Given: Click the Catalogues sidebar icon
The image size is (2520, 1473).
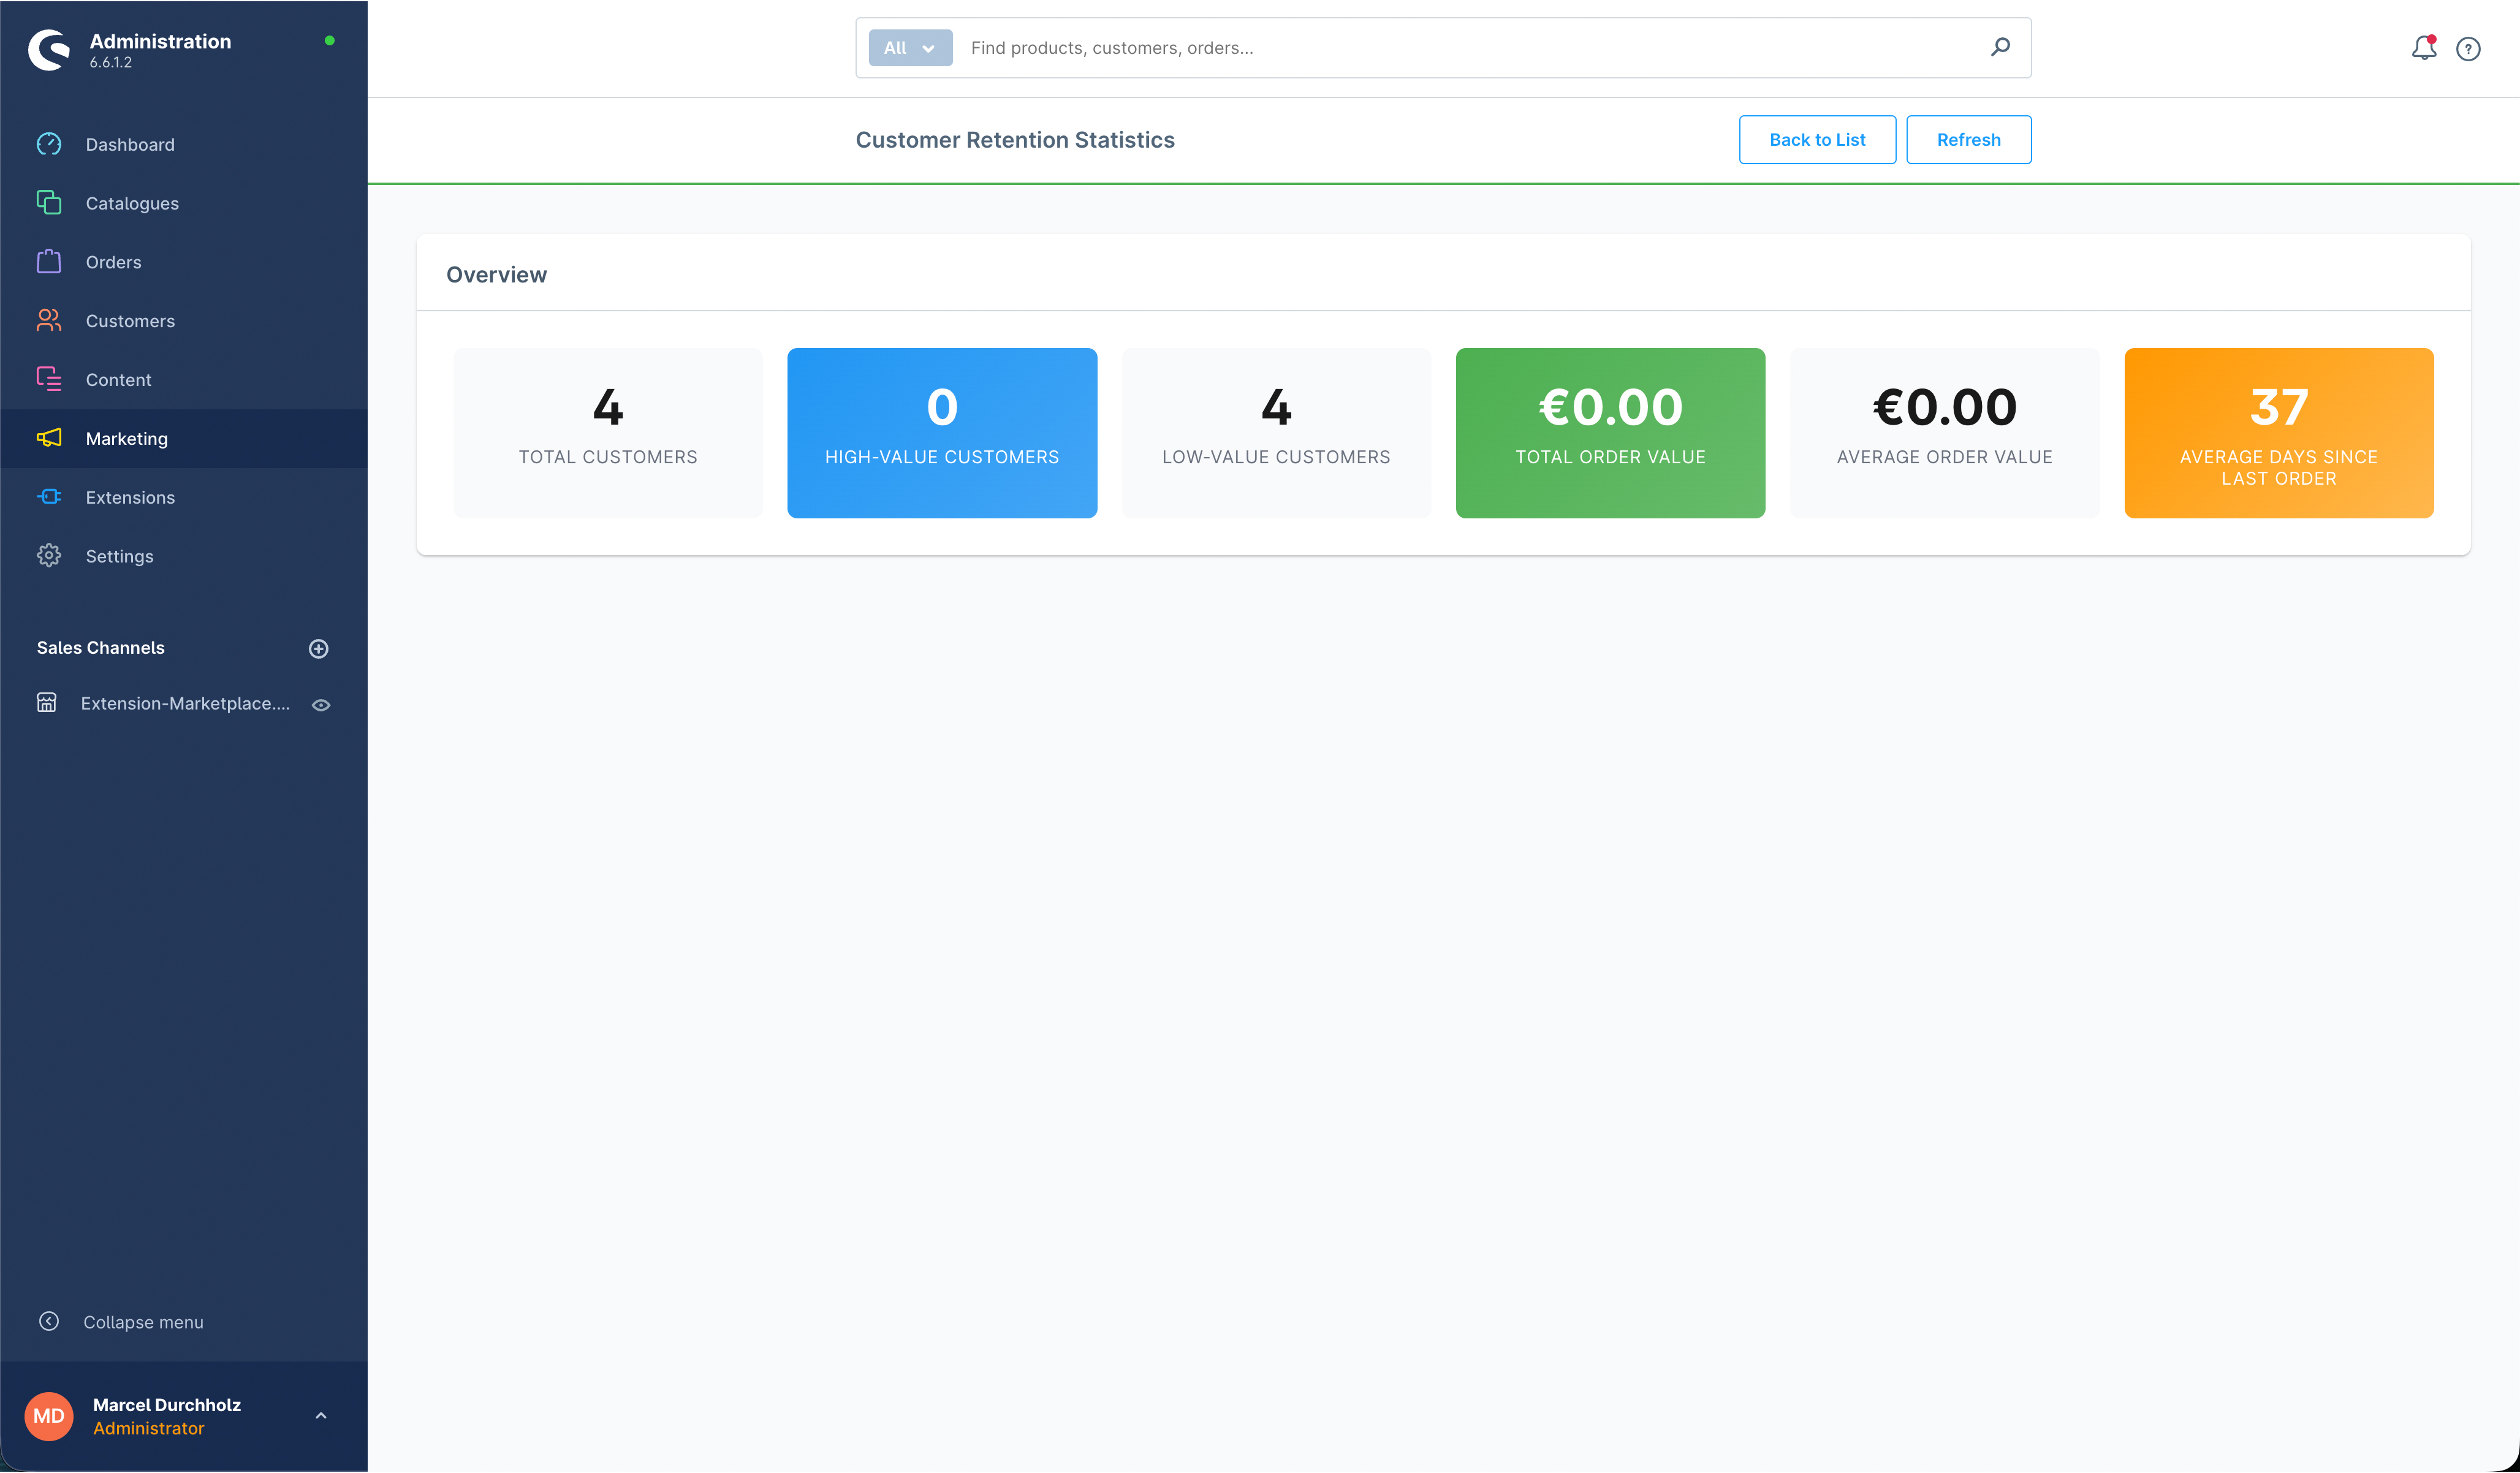Looking at the screenshot, I should click(48, 203).
